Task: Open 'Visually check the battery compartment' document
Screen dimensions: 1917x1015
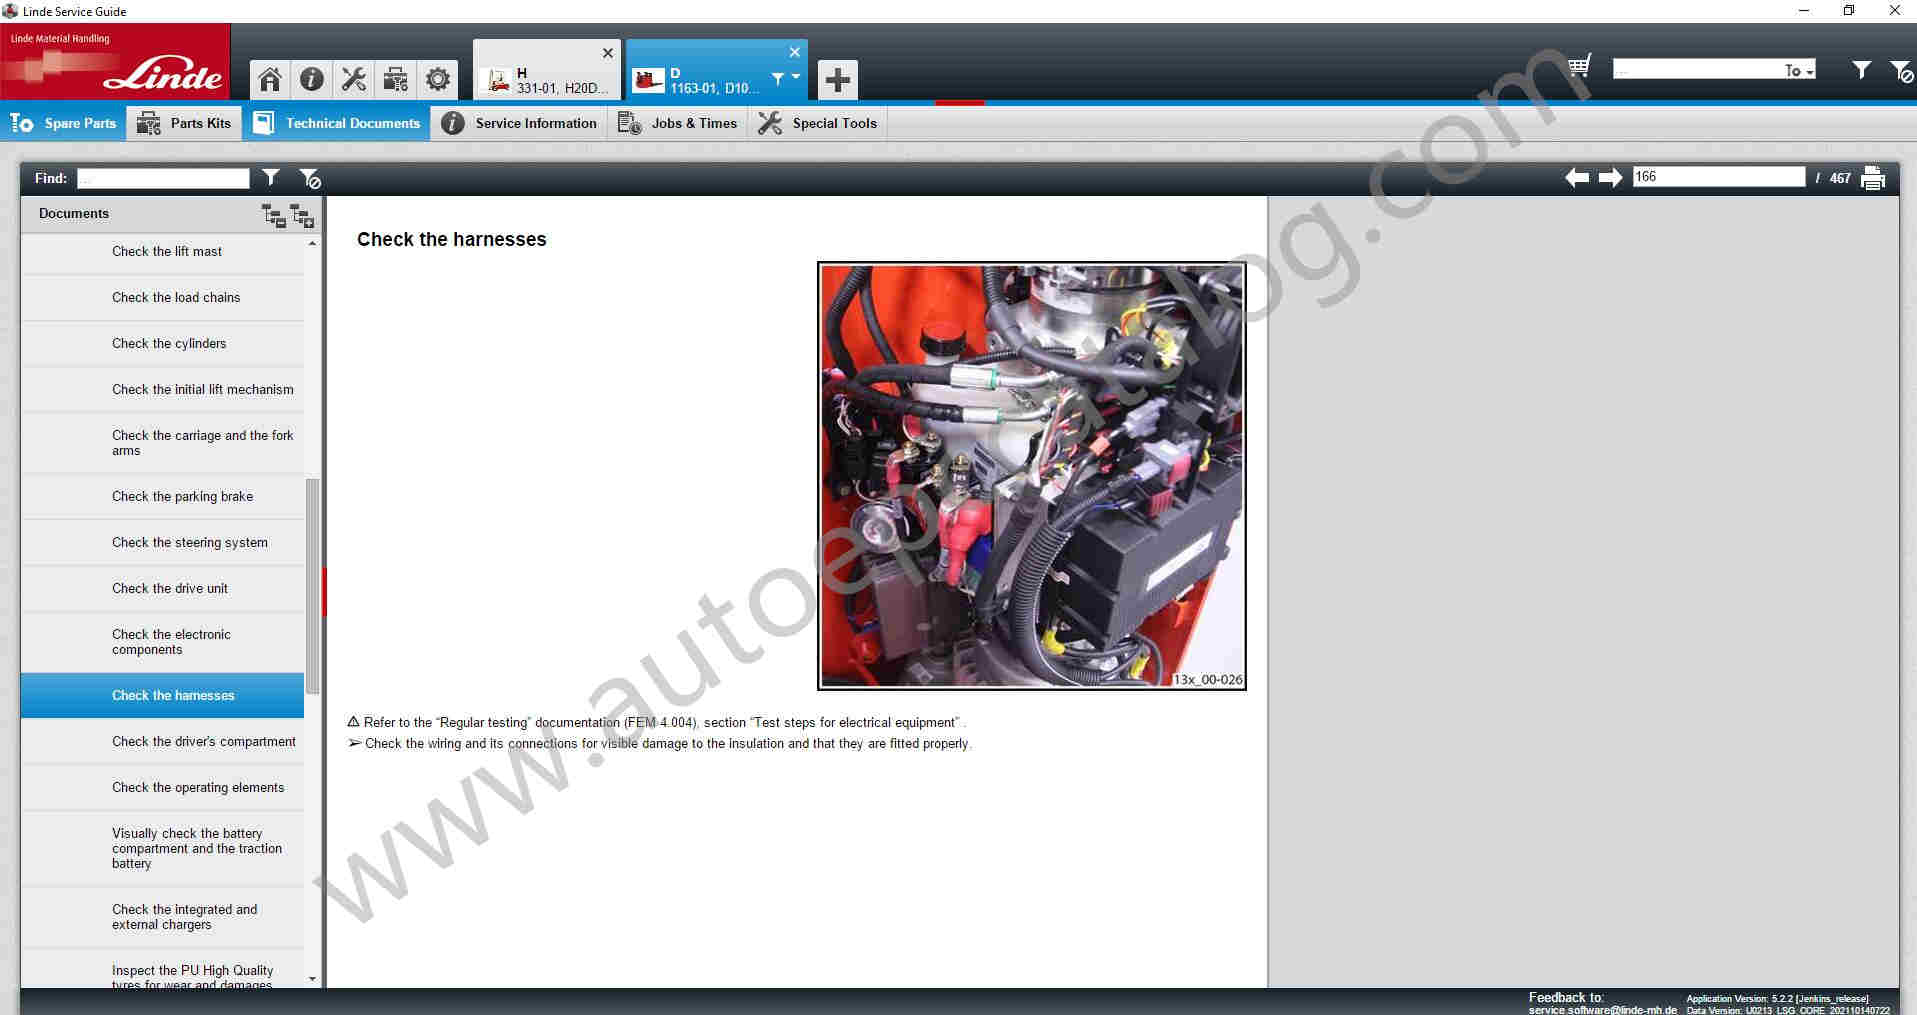Action: (x=162, y=848)
